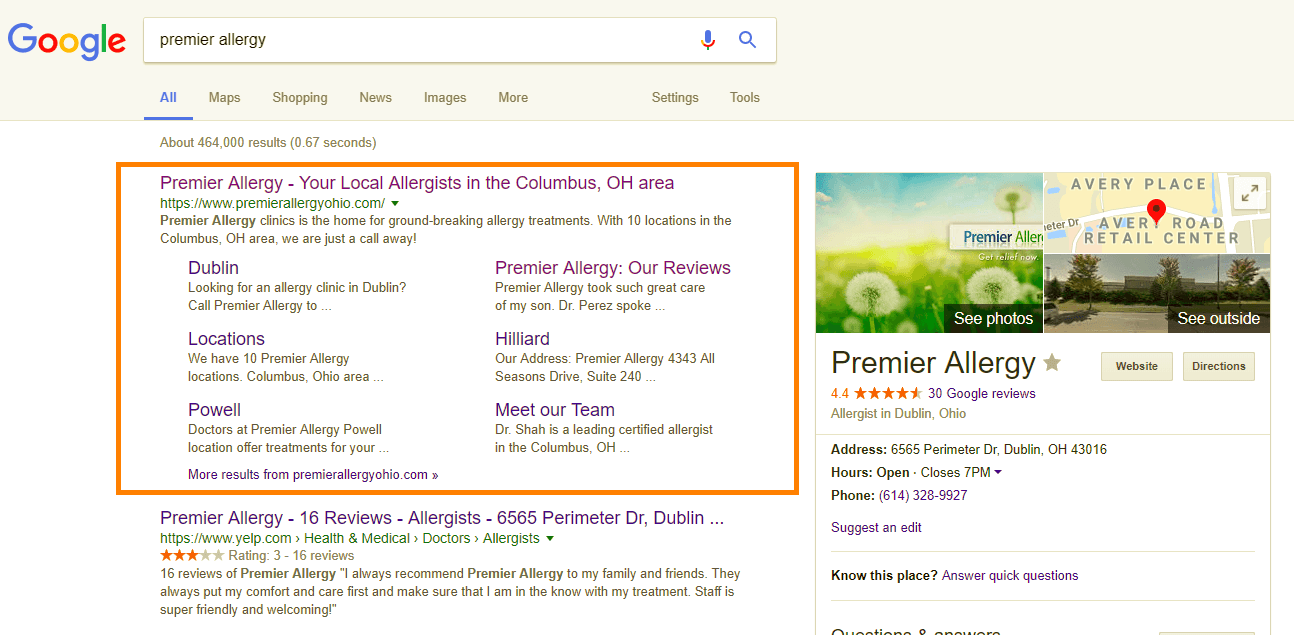
Task: Open the Locations sitelink
Action: 226,339
